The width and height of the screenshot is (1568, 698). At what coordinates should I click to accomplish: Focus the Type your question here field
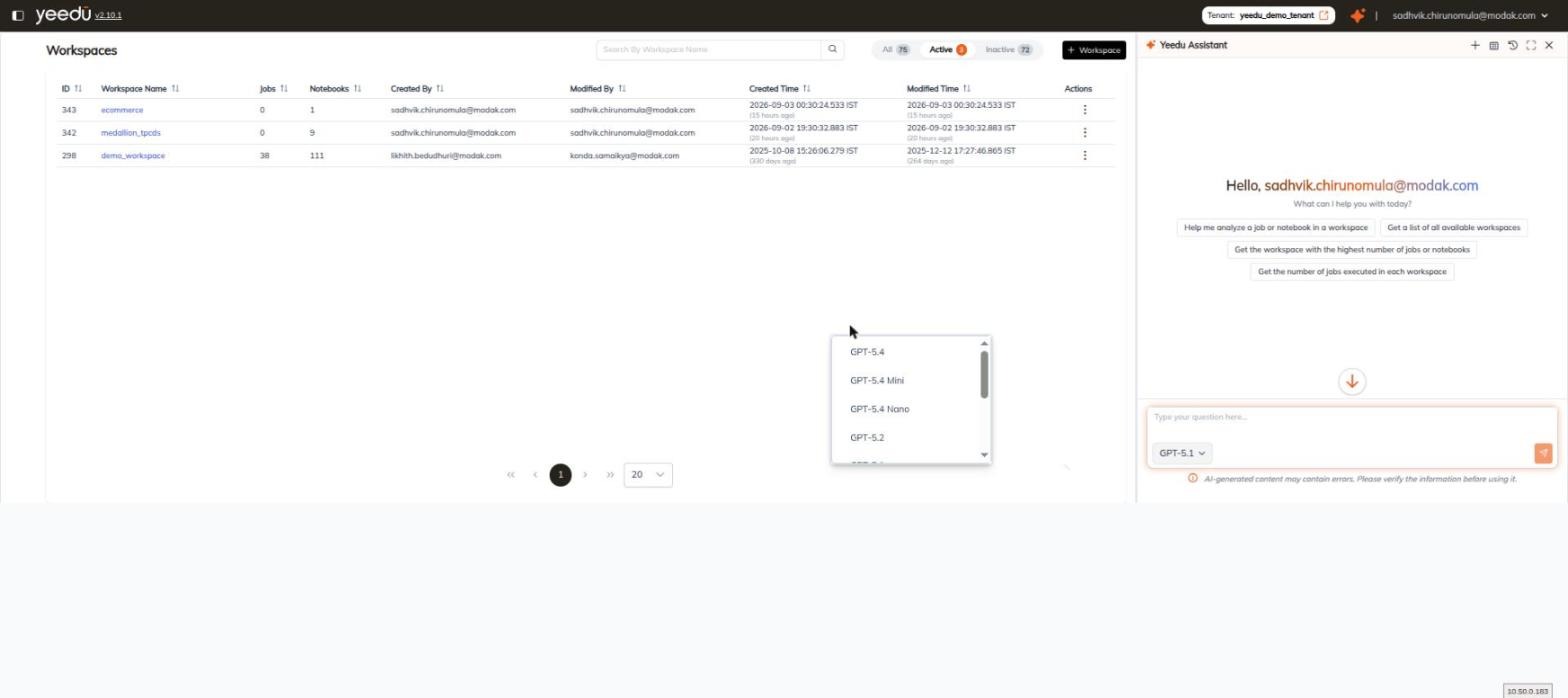coord(1352,418)
